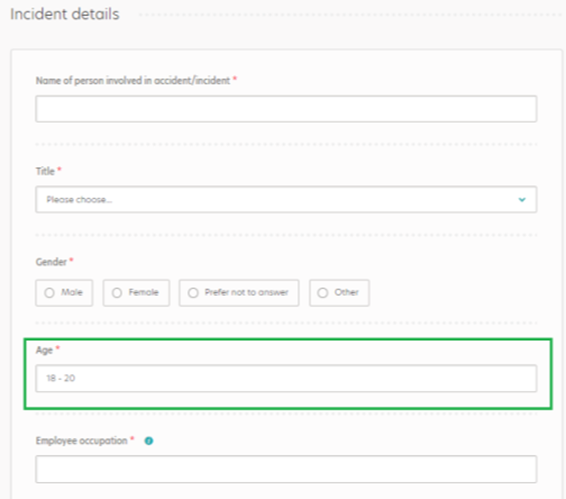This screenshot has height=499, width=566.
Task: Click the Incident details section heading
Action: click(x=65, y=14)
